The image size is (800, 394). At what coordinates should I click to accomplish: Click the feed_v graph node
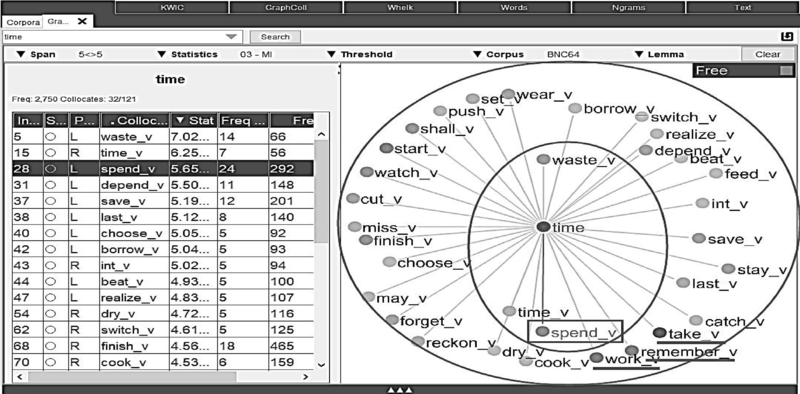click(x=716, y=174)
